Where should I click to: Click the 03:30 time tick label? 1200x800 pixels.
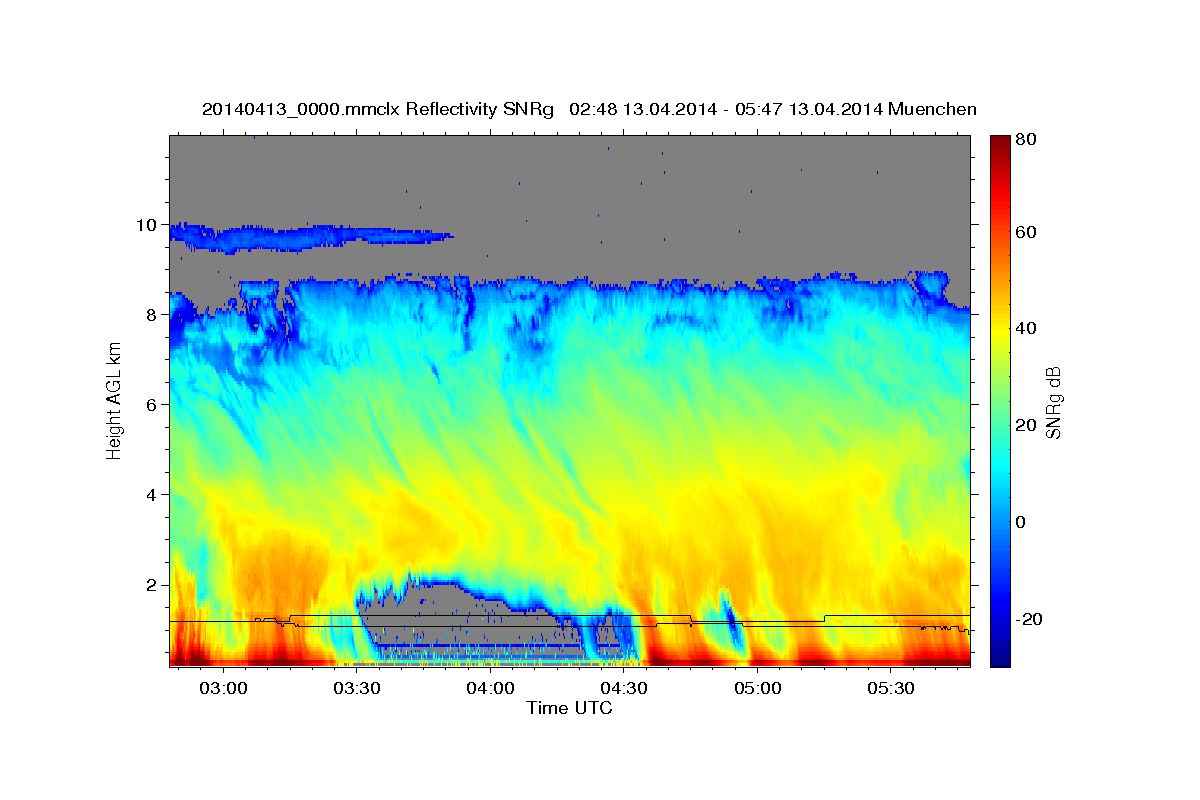(357, 689)
